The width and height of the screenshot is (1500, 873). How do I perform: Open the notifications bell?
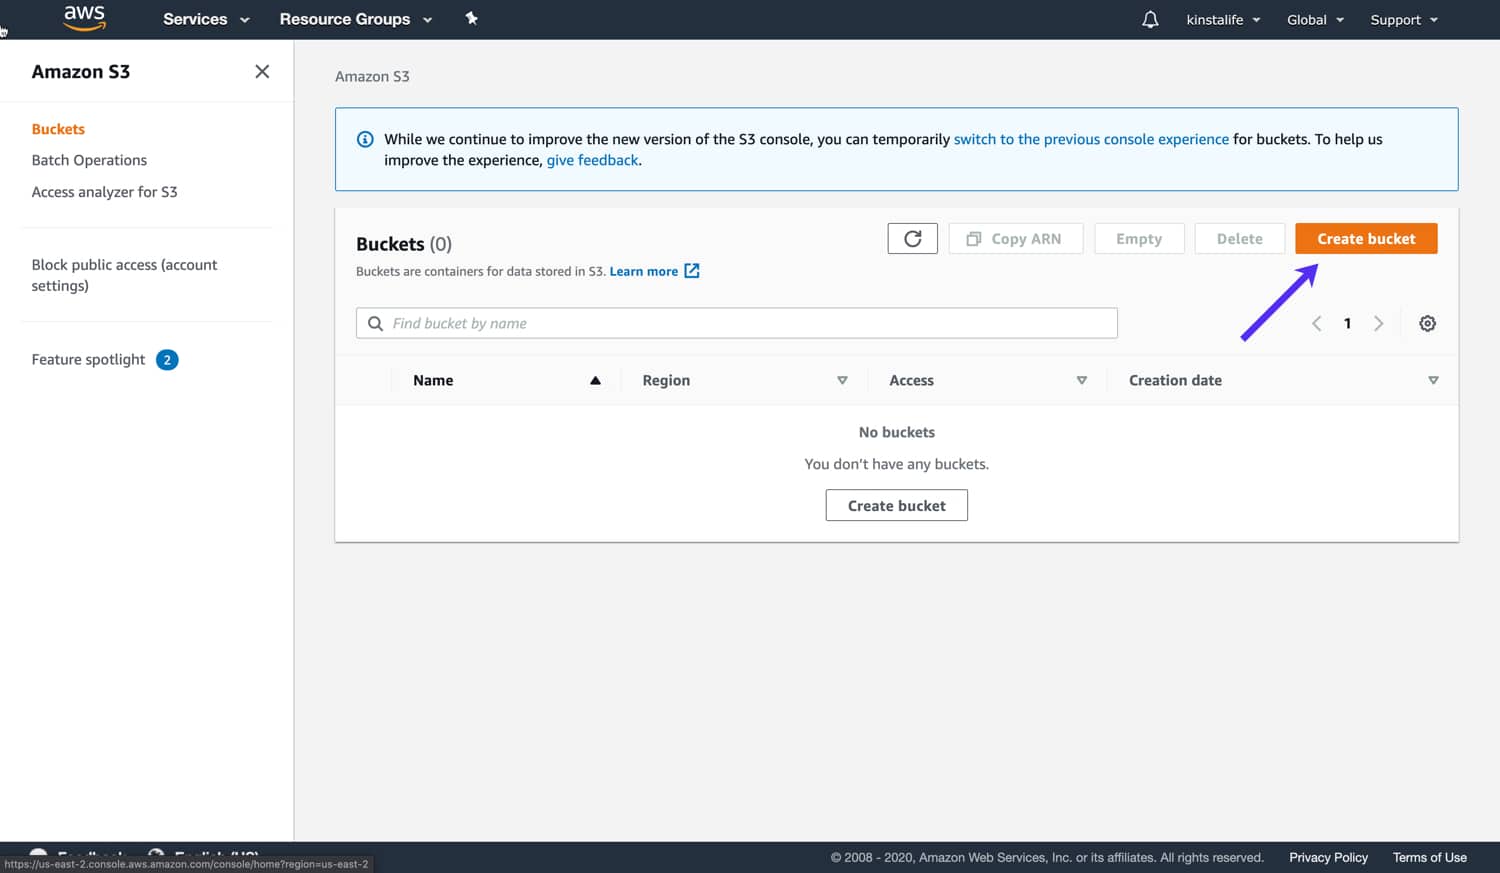click(1149, 19)
